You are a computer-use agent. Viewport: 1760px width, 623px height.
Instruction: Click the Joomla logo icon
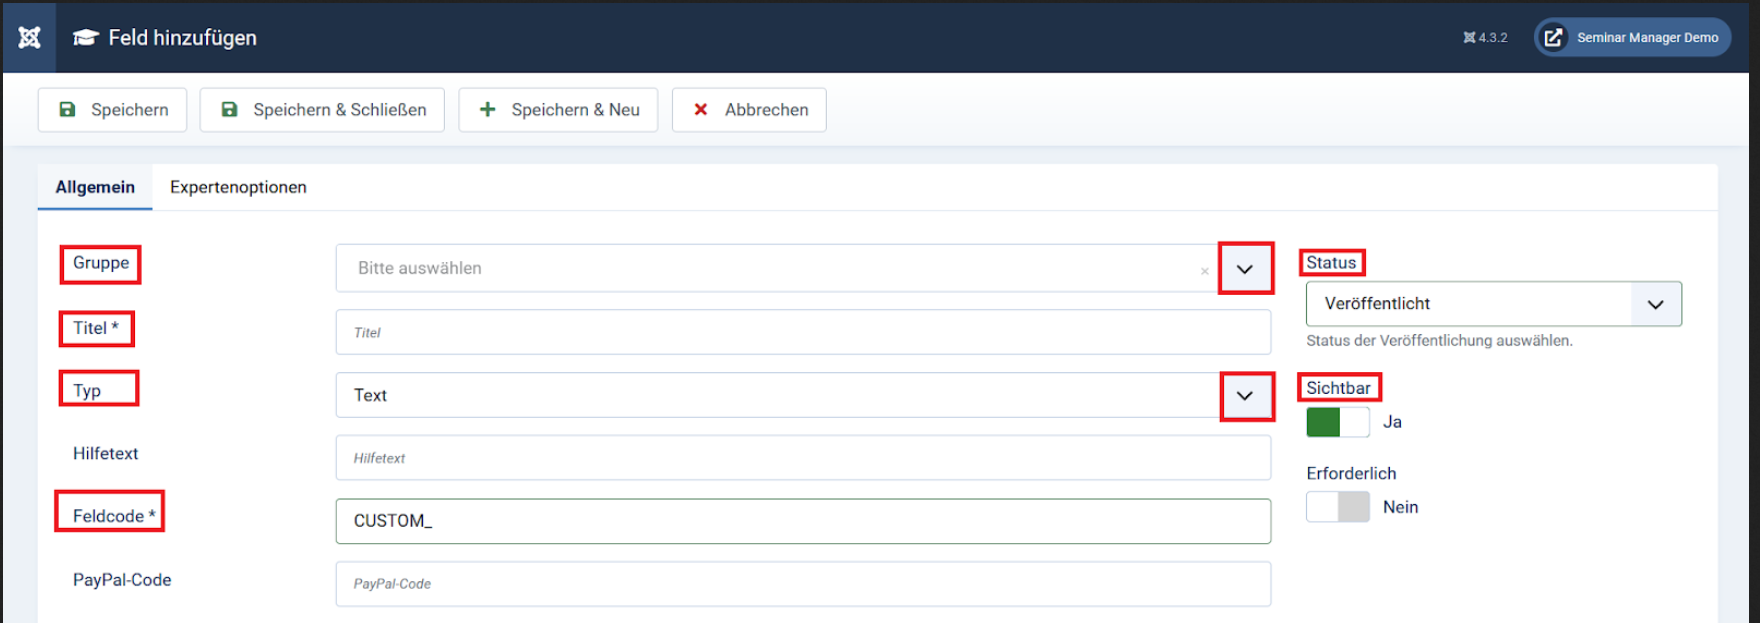(x=29, y=38)
